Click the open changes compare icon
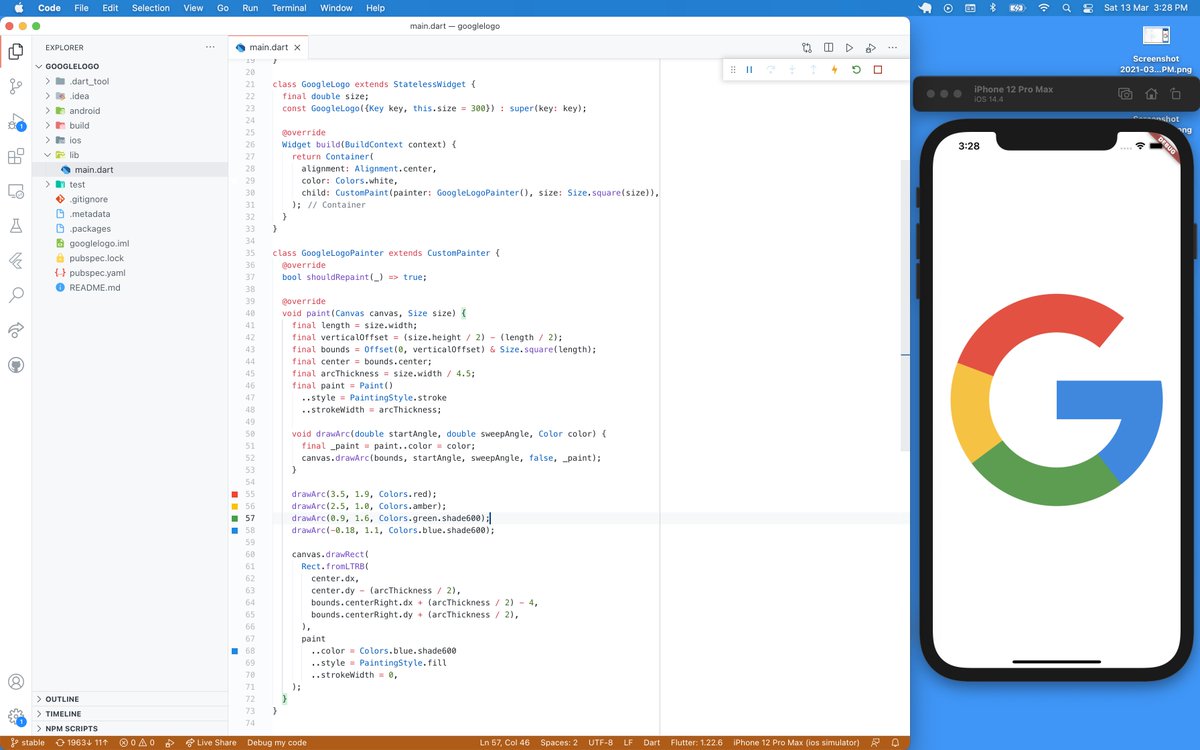 tap(807, 47)
